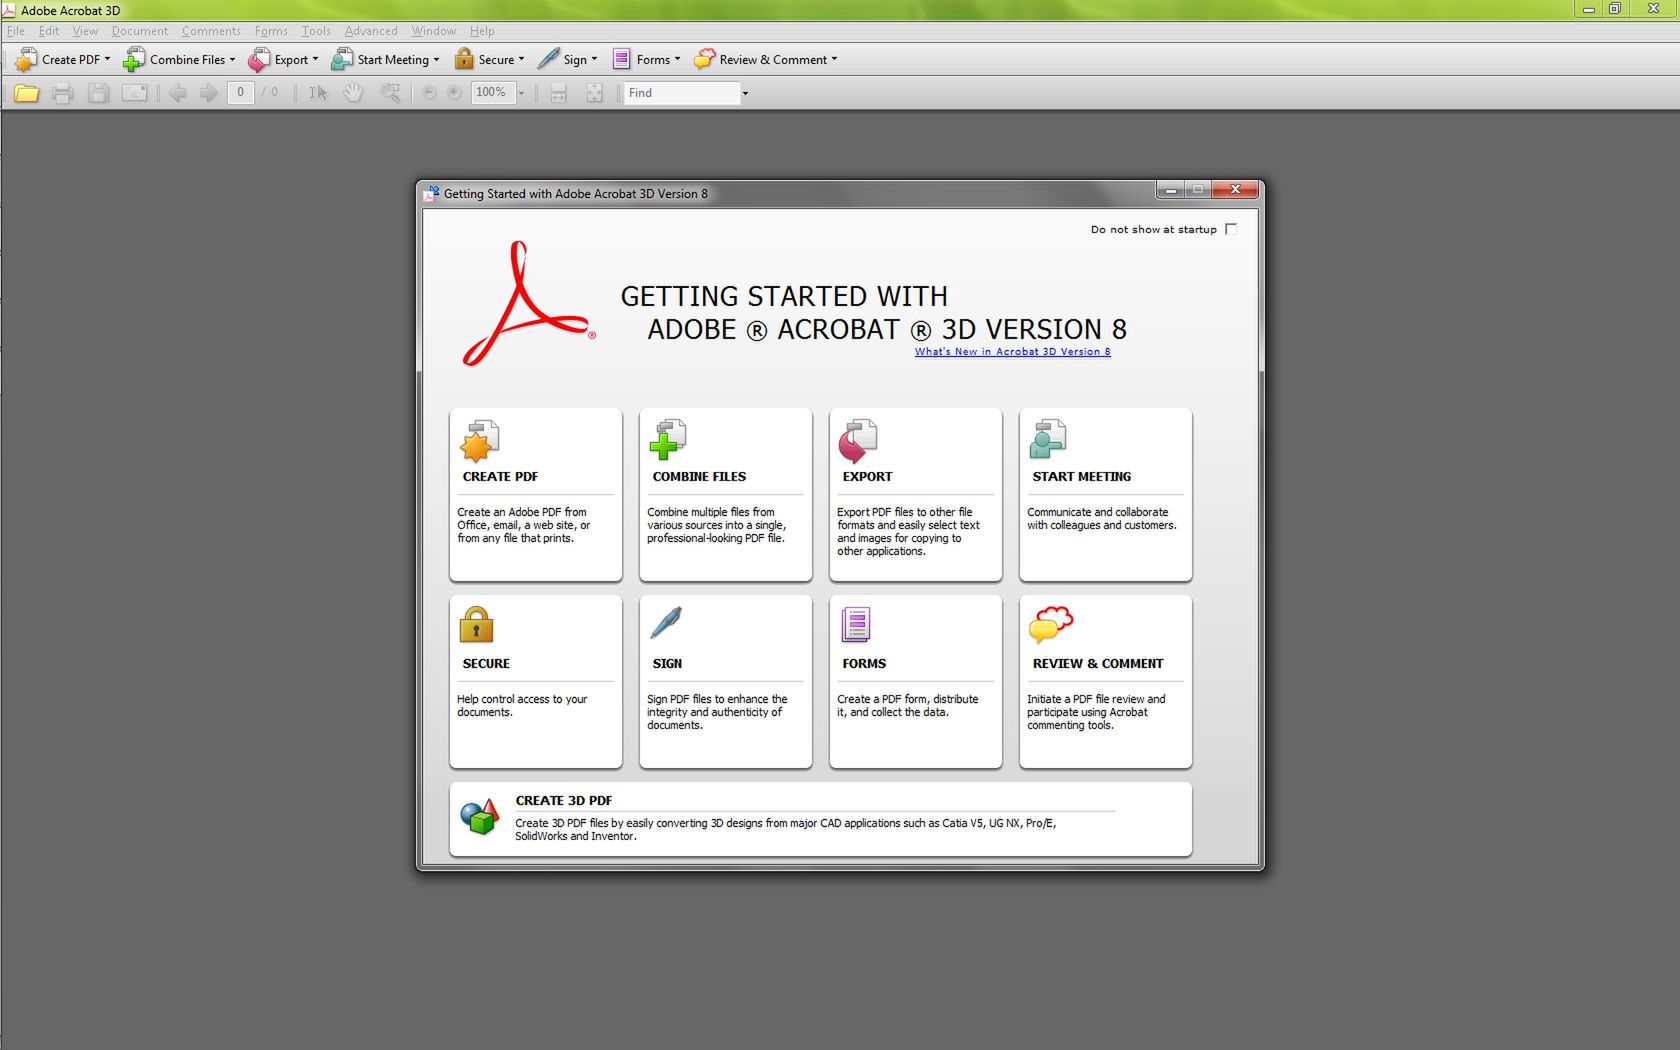Open the Advanced menu
Screen dimensions: 1680x1050
tap(371, 31)
